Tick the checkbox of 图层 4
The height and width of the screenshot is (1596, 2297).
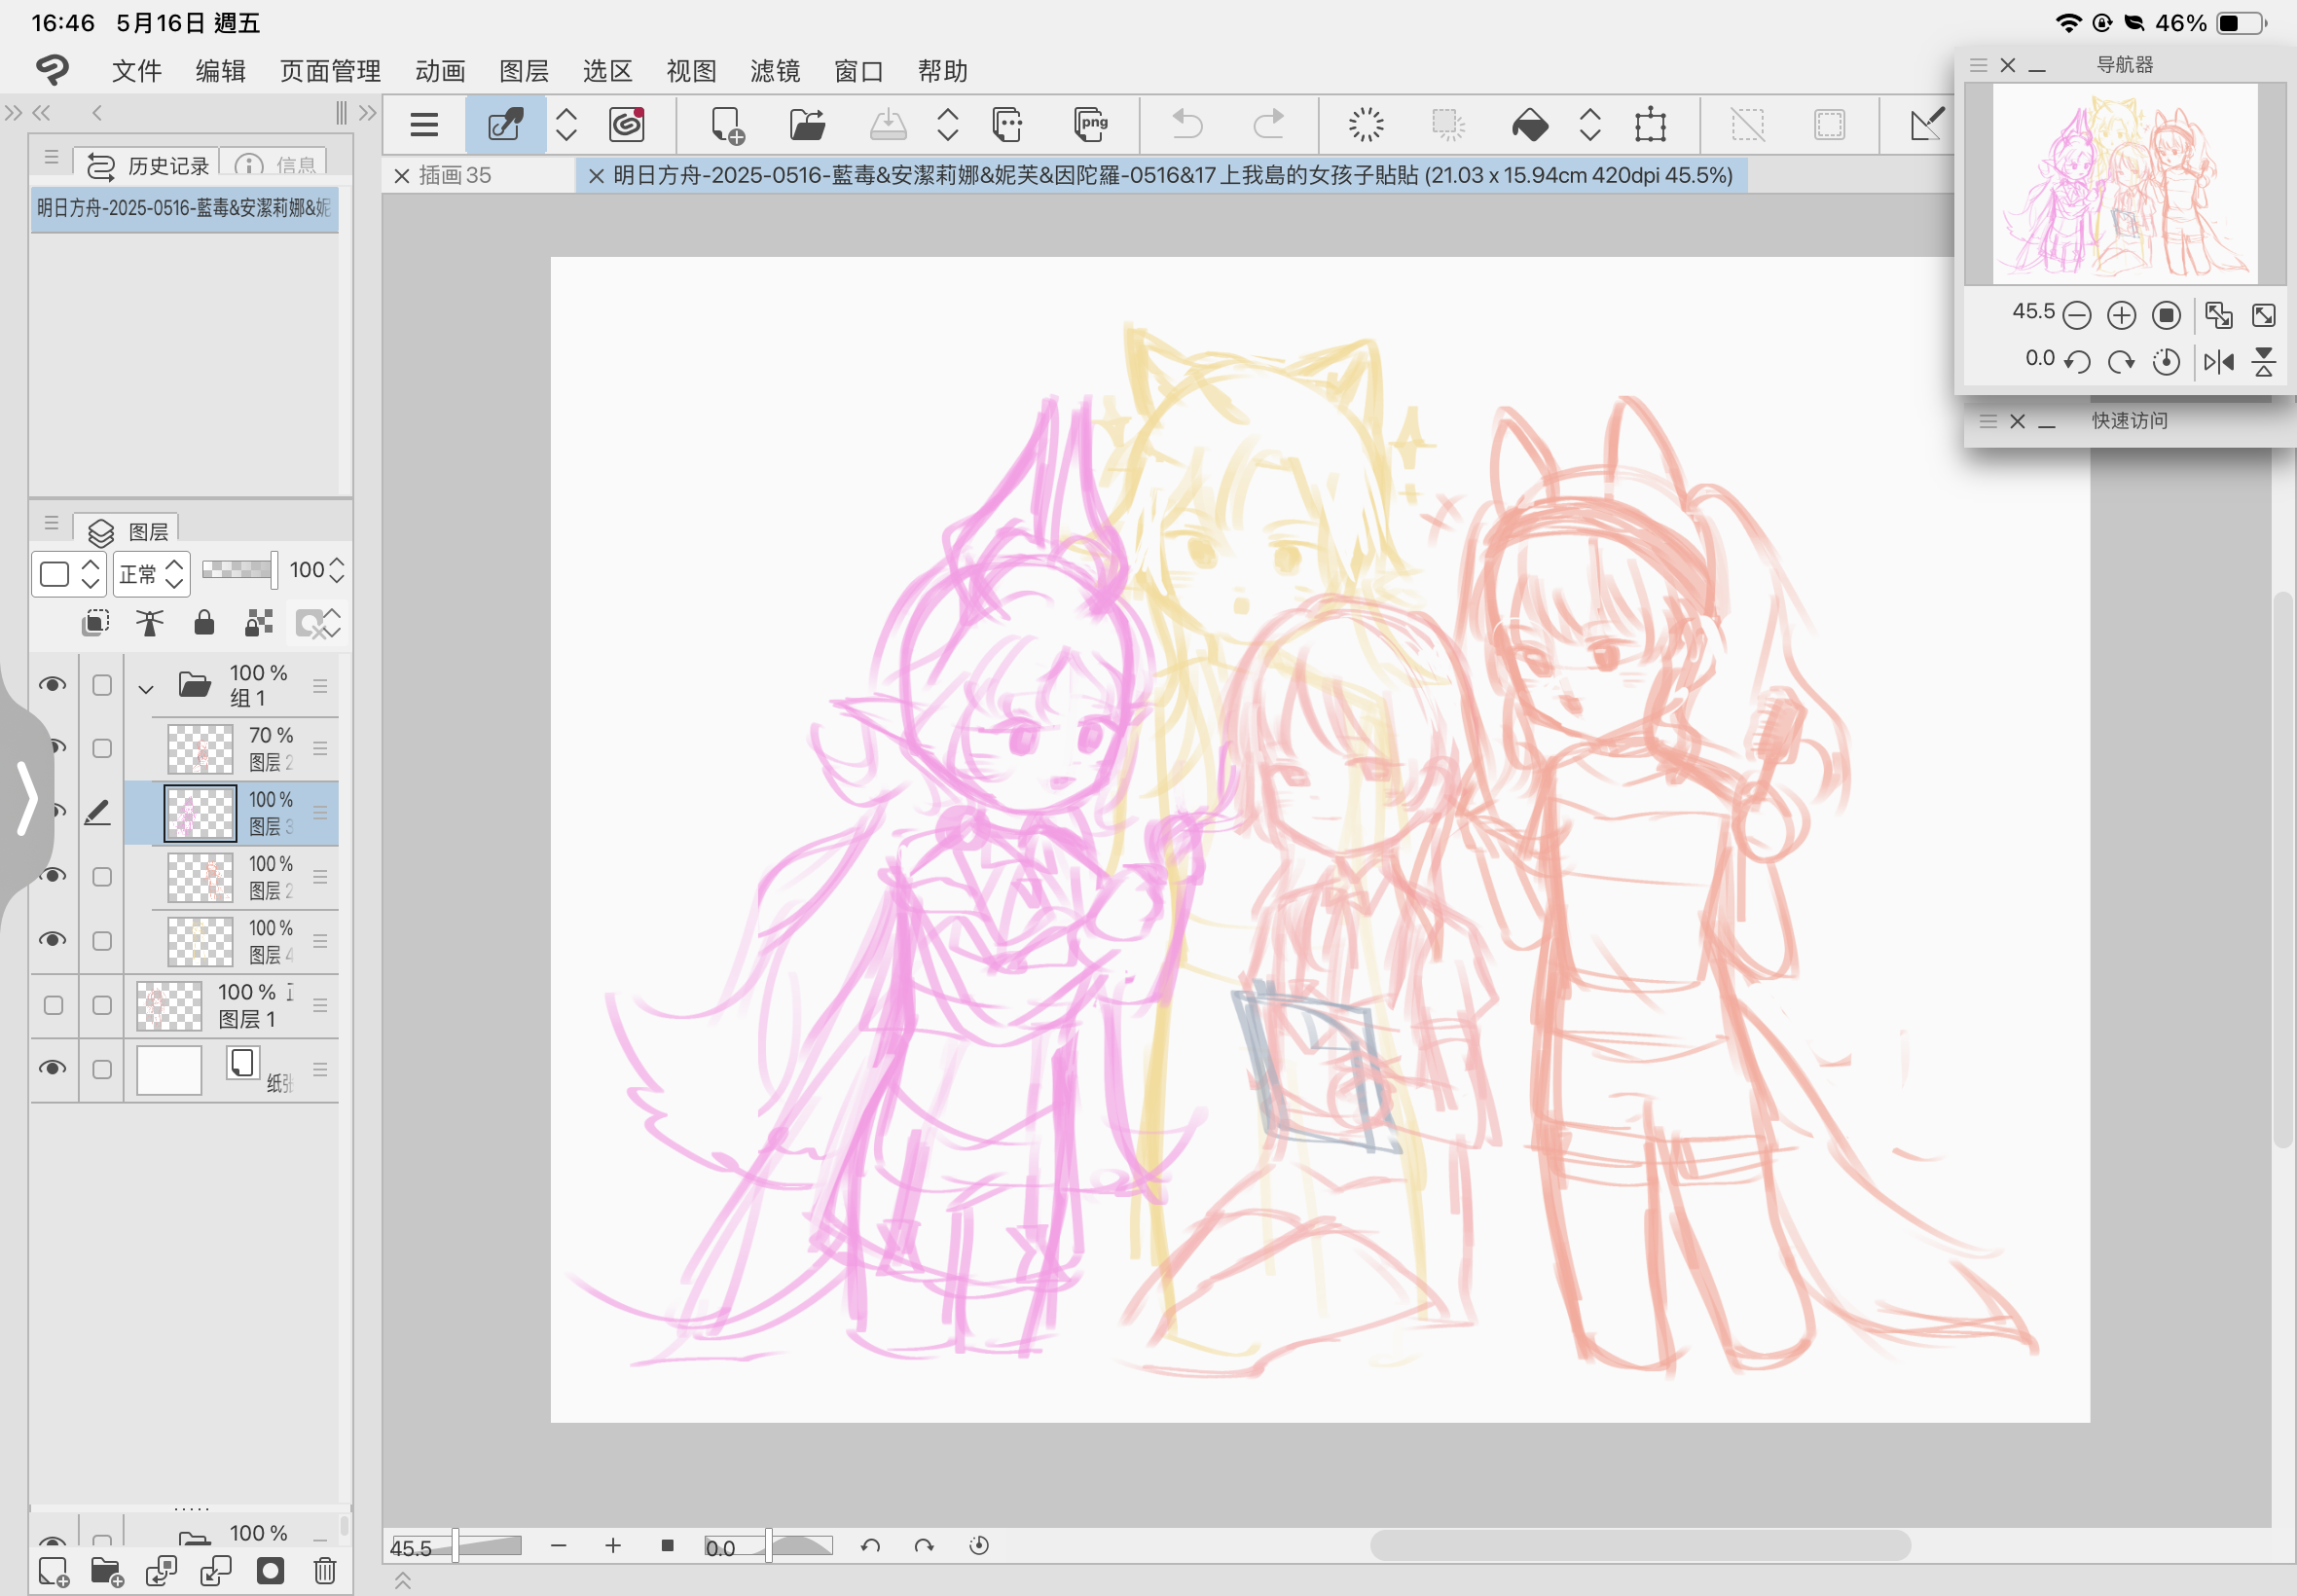coord(102,941)
